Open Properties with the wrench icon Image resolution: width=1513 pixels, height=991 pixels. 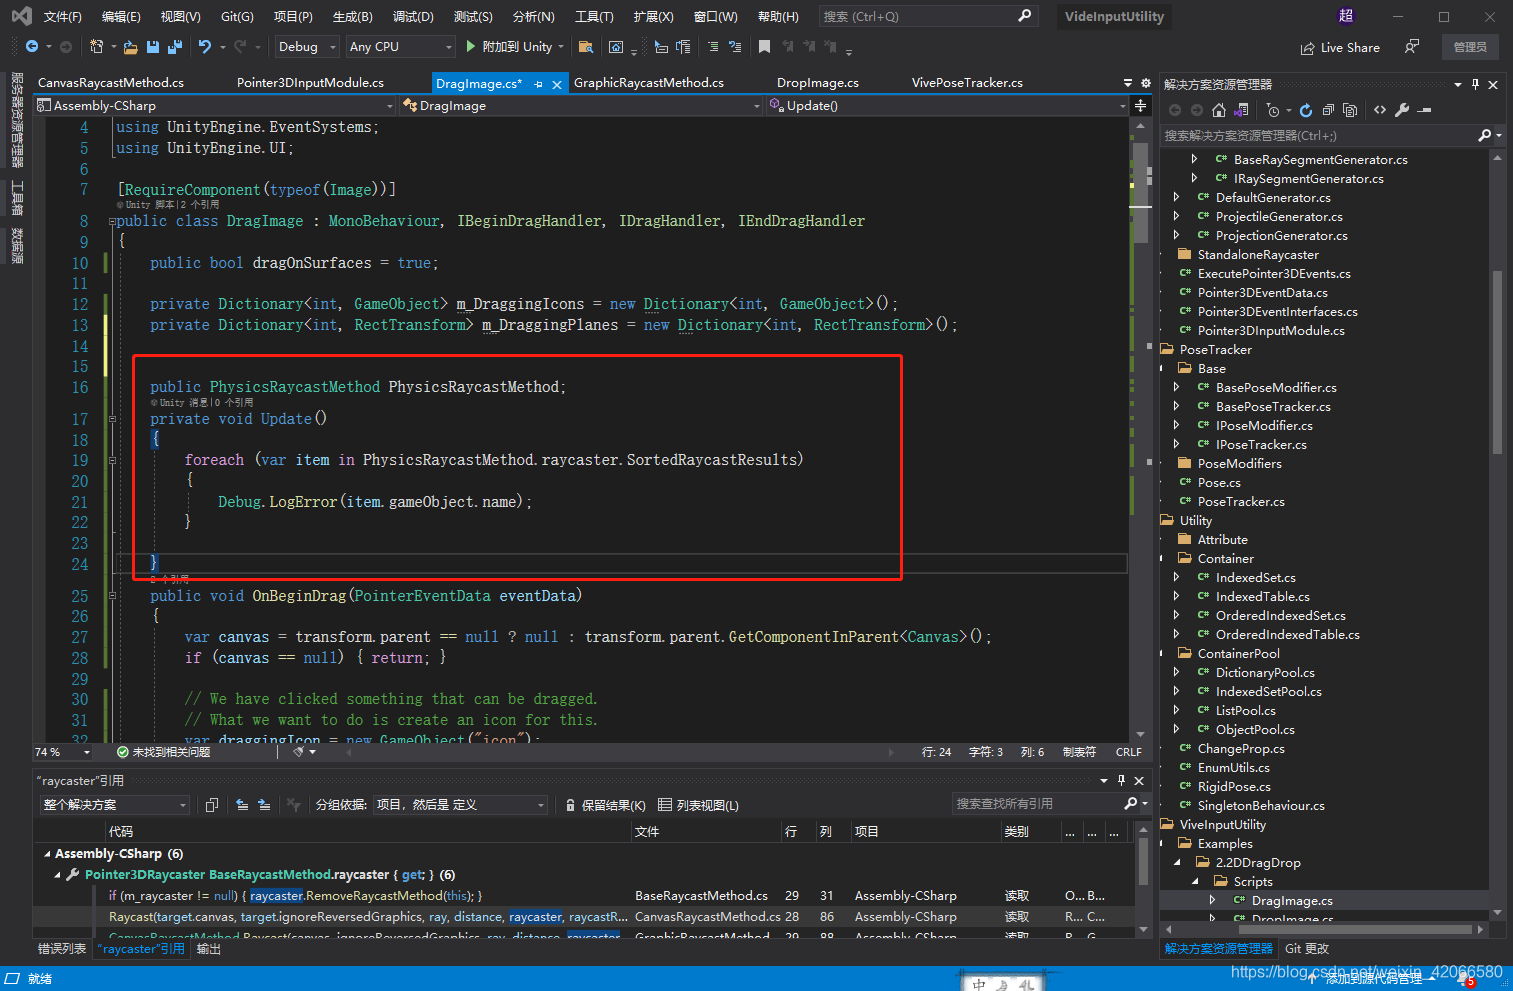click(1402, 110)
